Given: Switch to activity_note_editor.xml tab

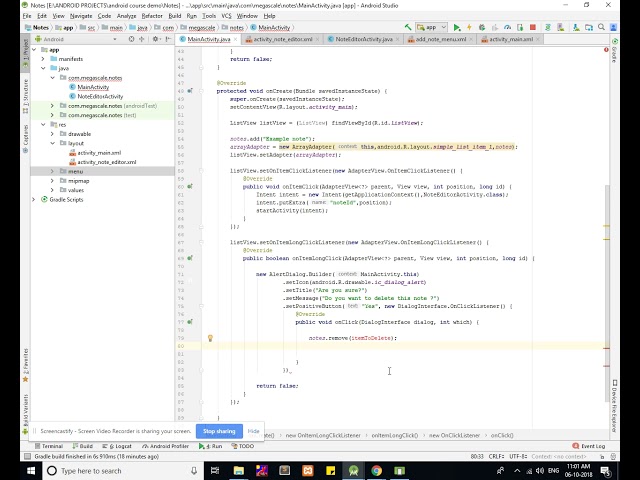Looking at the screenshot, I should click(x=283, y=39).
